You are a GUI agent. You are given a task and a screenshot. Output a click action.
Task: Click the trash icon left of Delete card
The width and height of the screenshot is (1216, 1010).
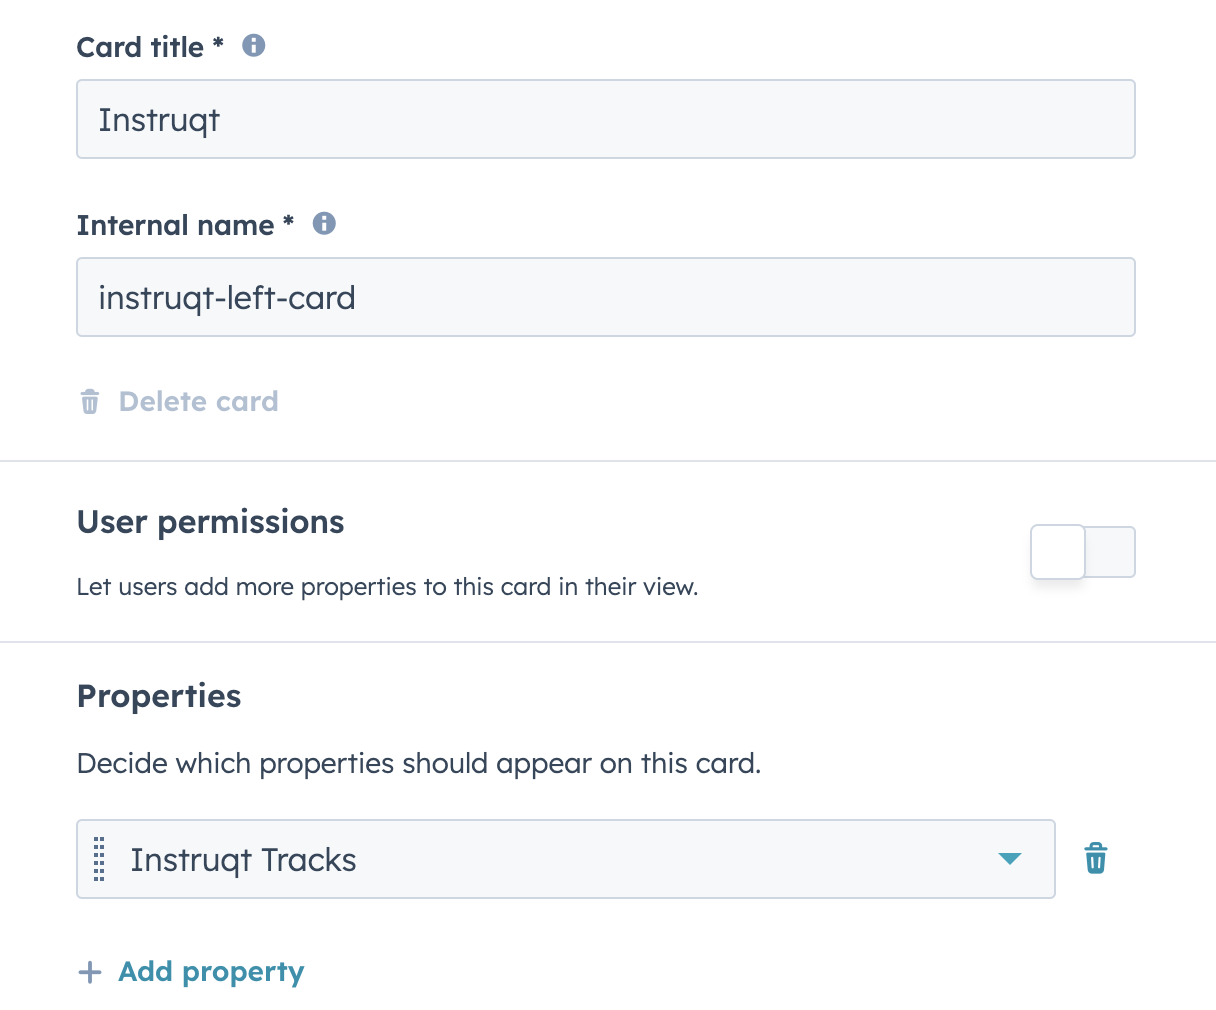click(90, 402)
